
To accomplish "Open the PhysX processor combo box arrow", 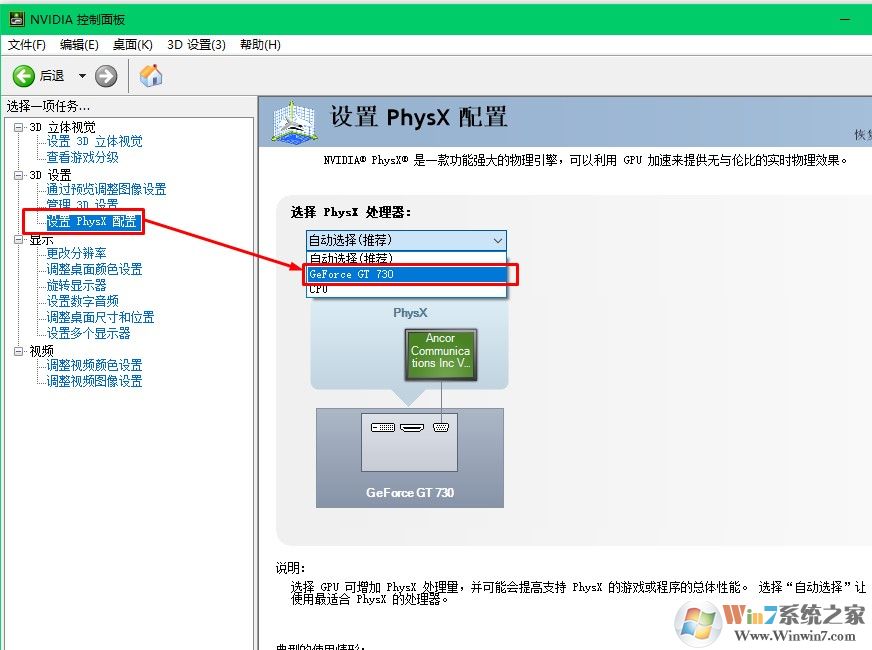I will 498,240.
